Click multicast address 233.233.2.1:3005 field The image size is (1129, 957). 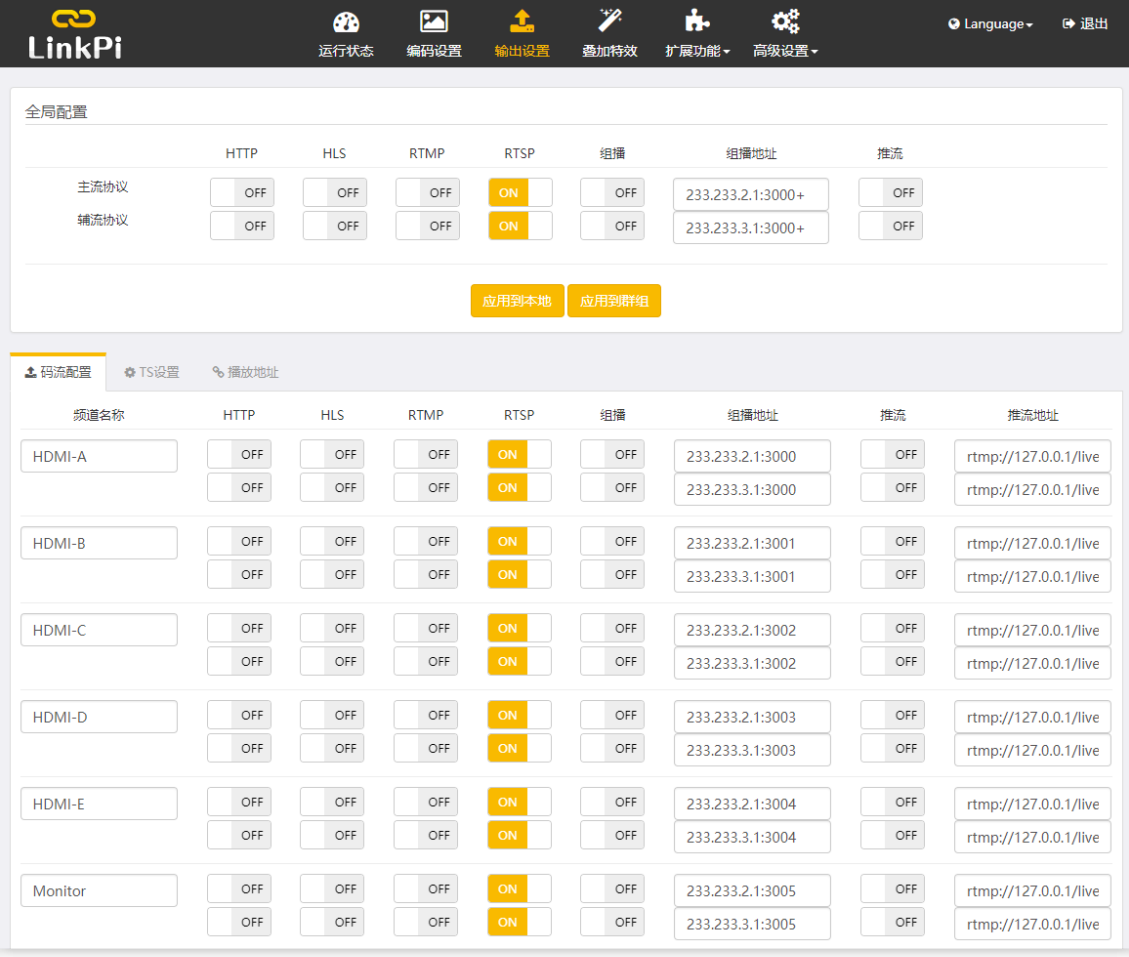click(752, 891)
